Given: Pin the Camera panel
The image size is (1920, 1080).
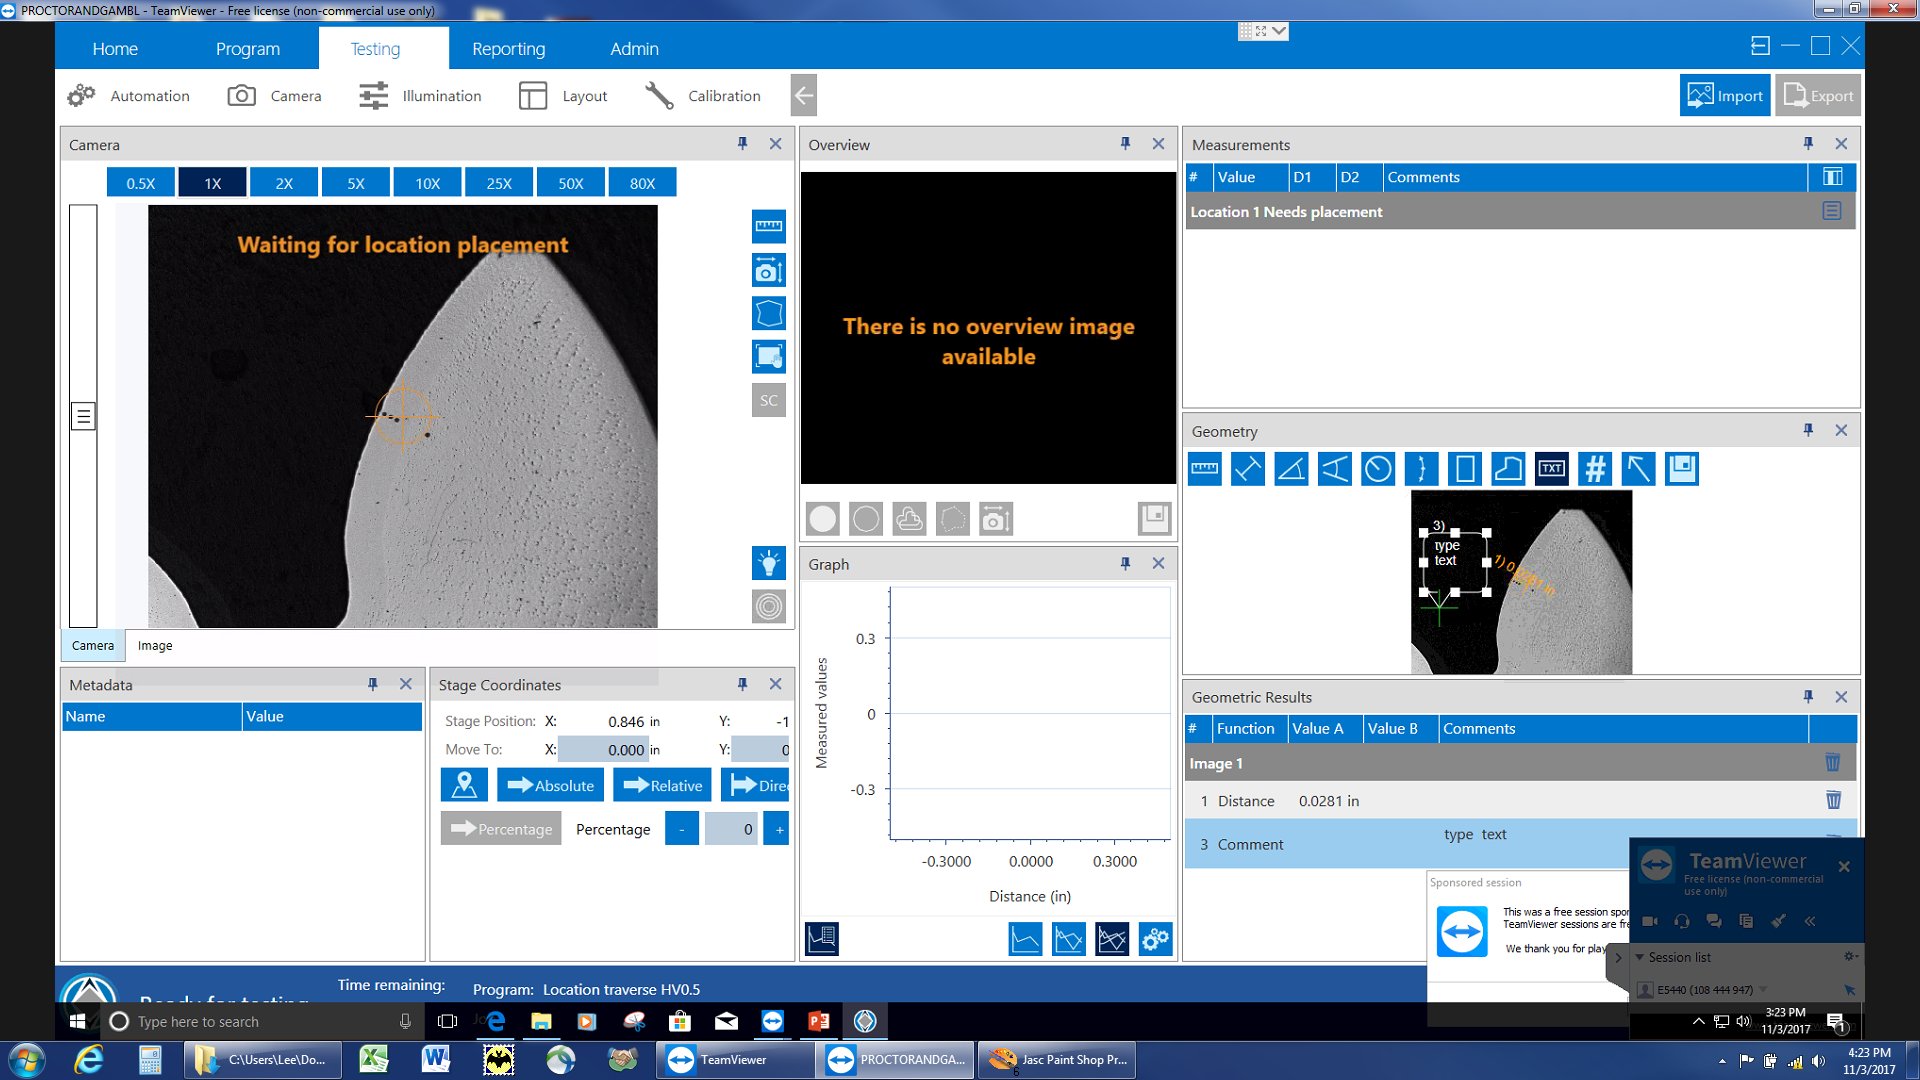Looking at the screenshot, I should tap(742, 144).
